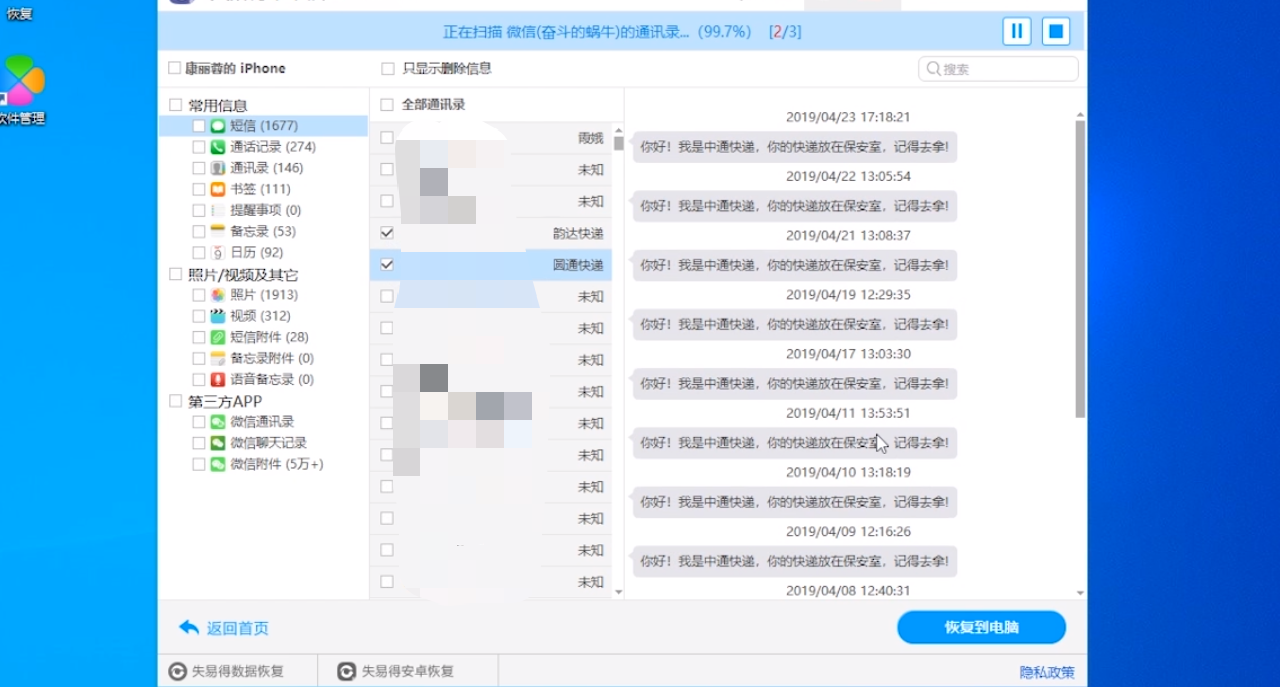Click the timestamp 2019/04/11 13:53:51
Screen dimensions: 1280x687
pos(848,413)
